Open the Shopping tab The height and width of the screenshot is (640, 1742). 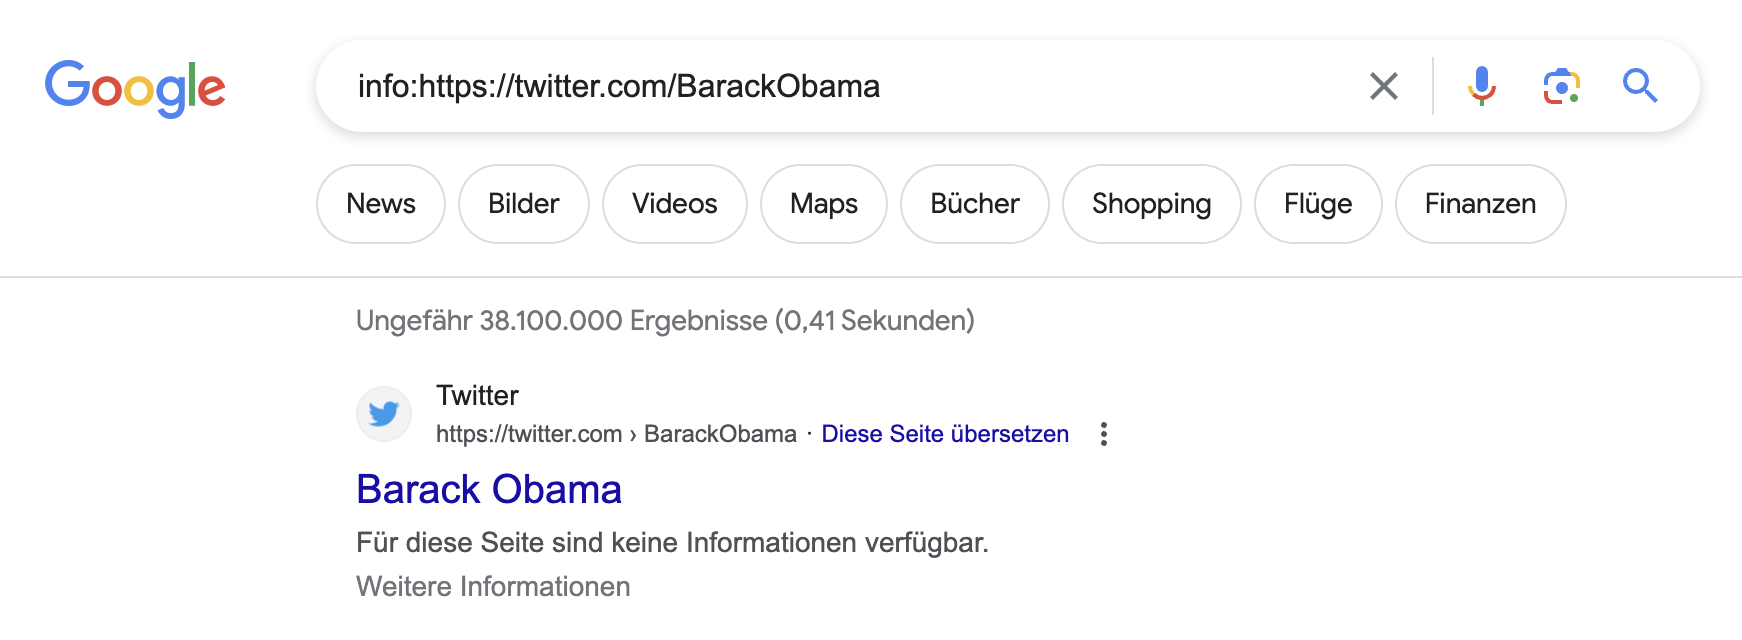[x=1152, y=204]
